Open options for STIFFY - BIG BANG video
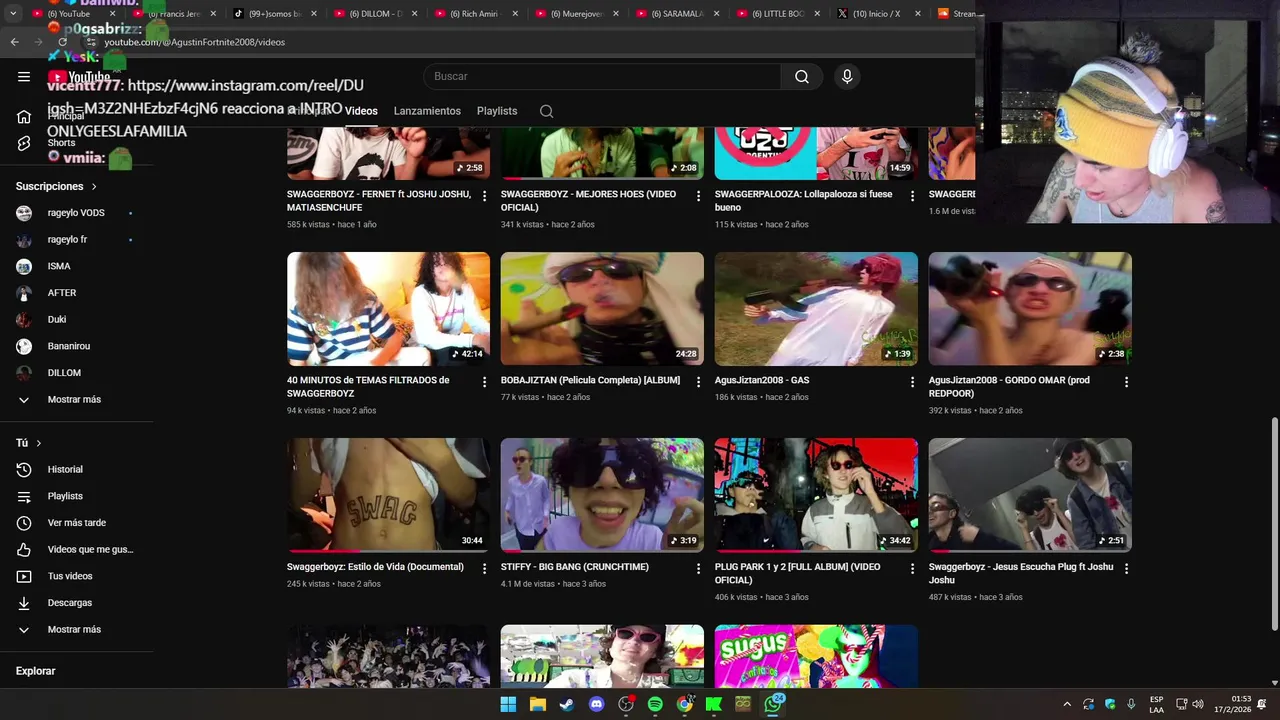 (x=699, y=568)
